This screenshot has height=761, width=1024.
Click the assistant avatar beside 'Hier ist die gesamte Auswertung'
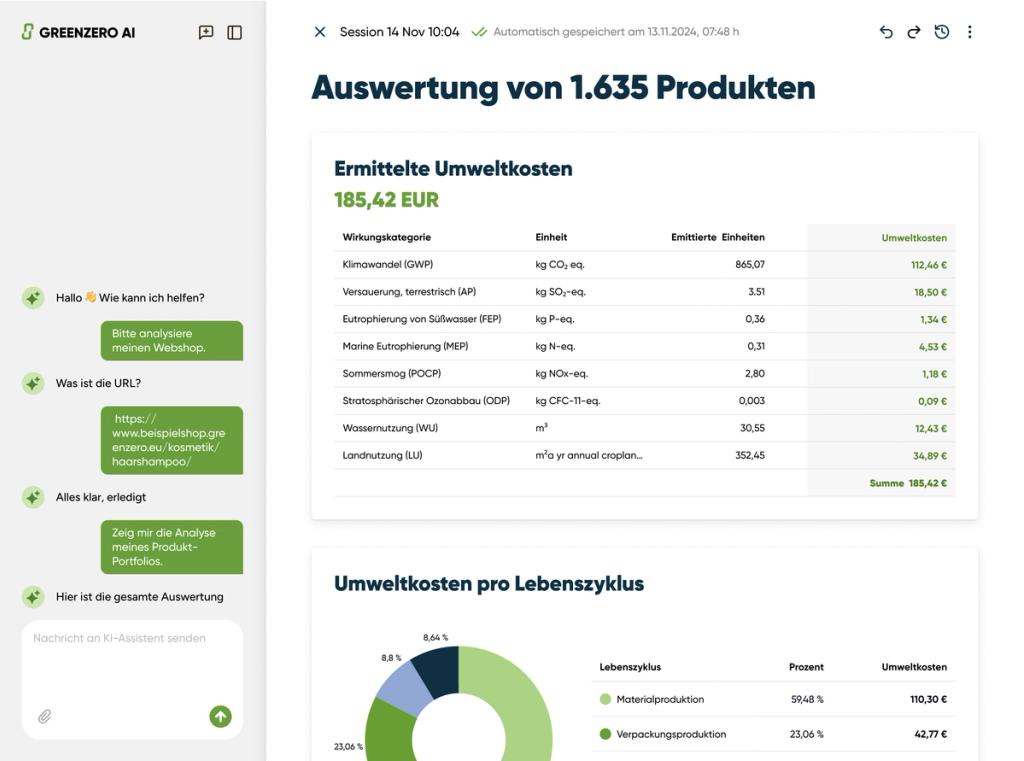pos(33,596)
